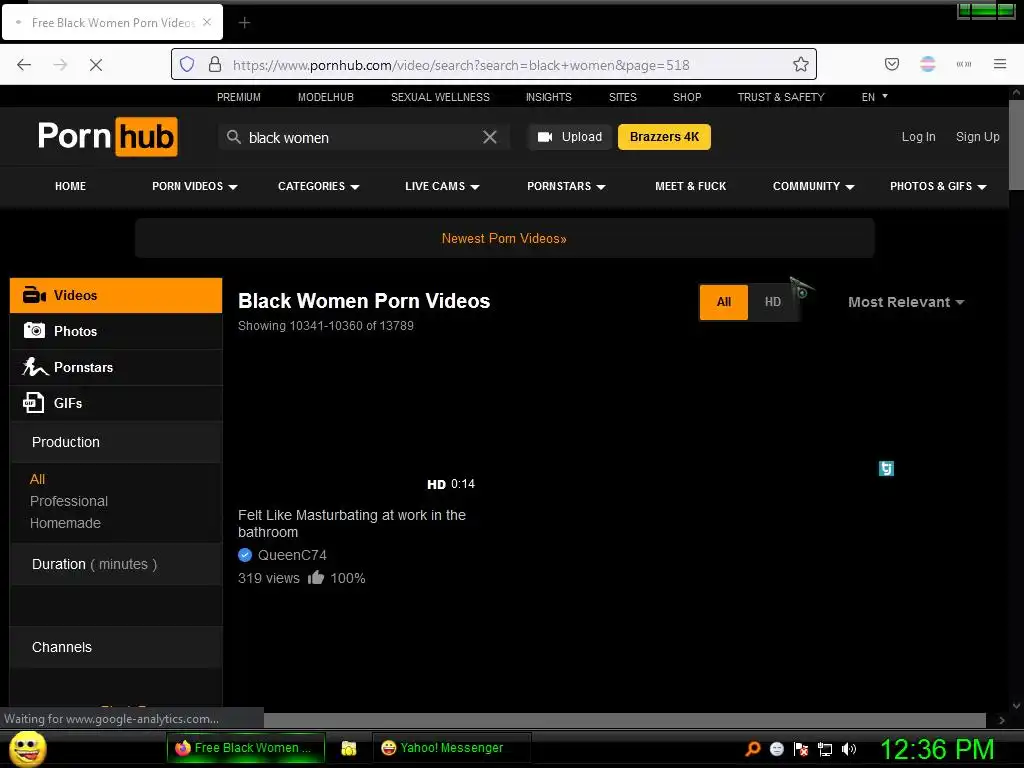Image resolution: width=1024 pixels, height=768 pixels.
Task: Expand the Porn Videos nav dropdown
Action: click(x=195, y=186)
